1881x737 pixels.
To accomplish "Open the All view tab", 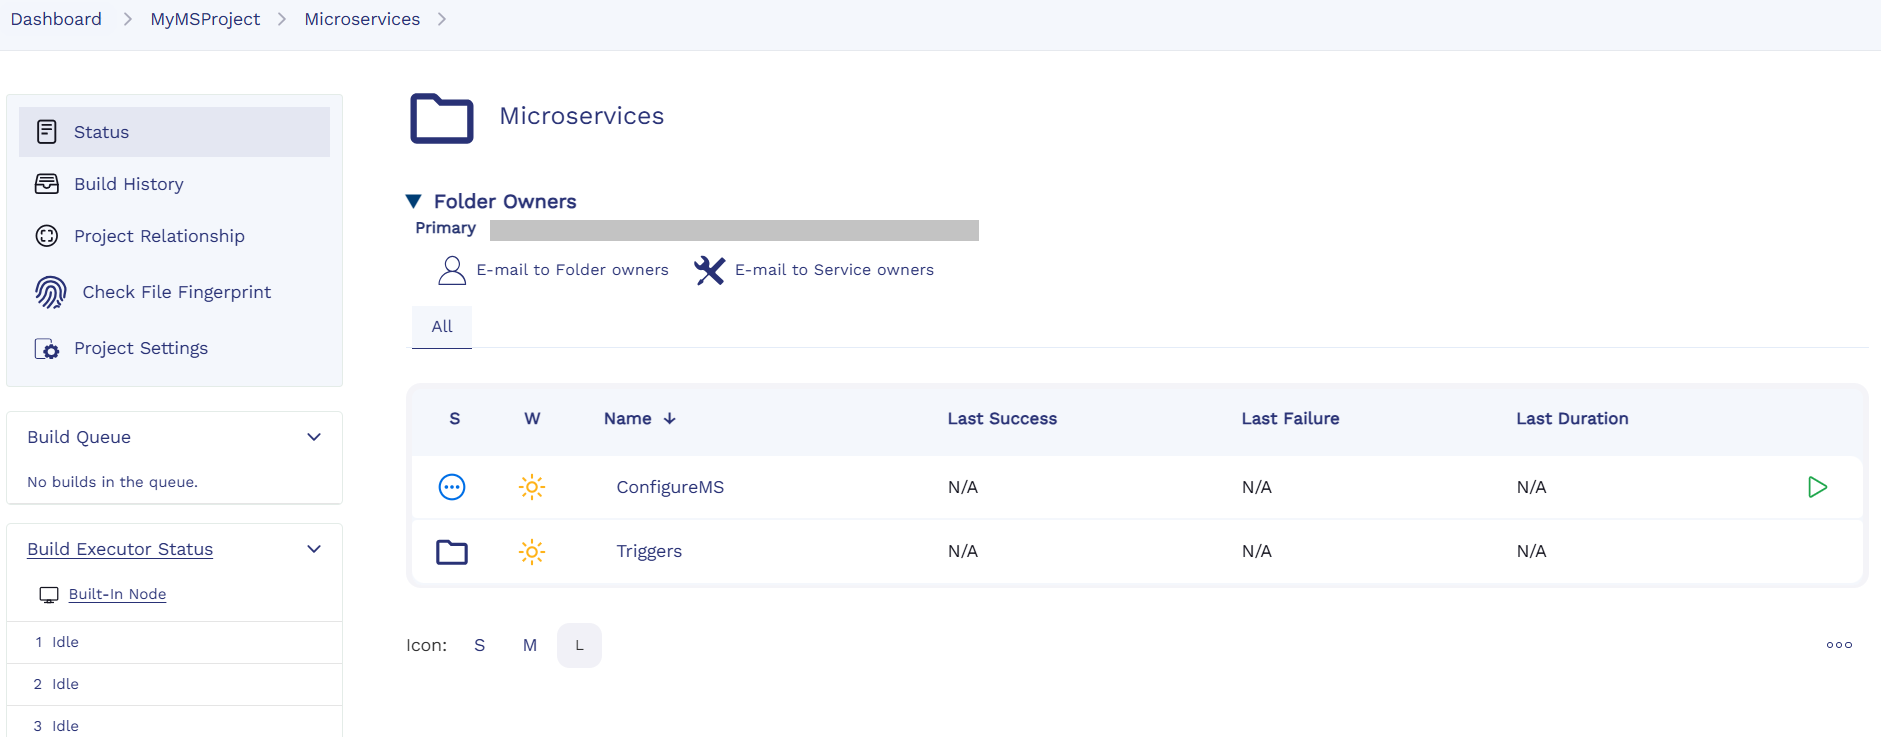I will click(442, 327).
